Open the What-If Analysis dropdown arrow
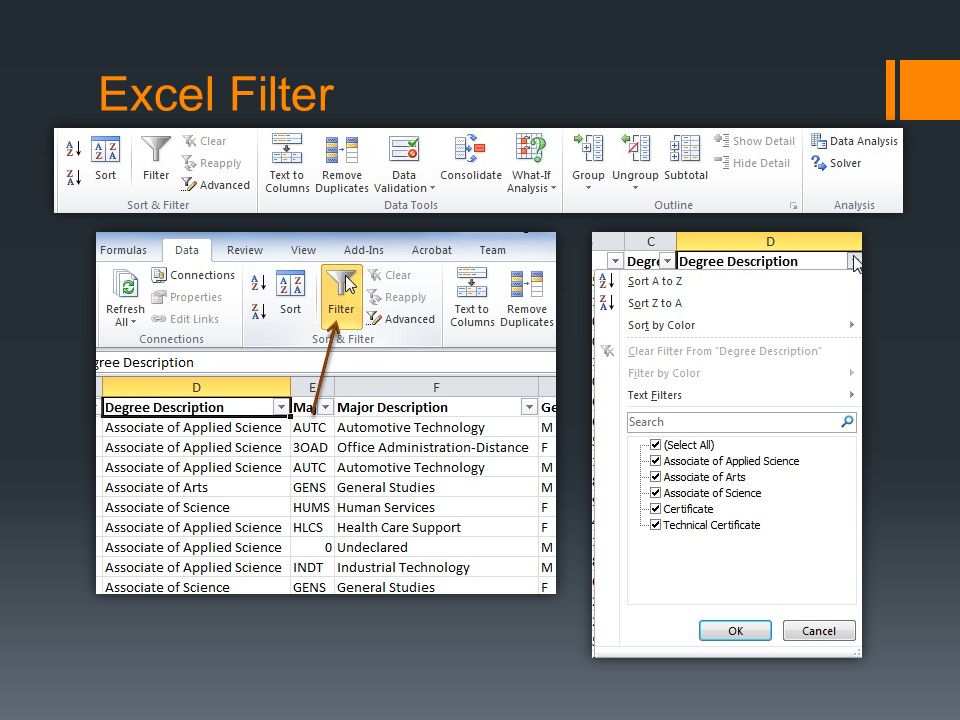 [553, 189]
